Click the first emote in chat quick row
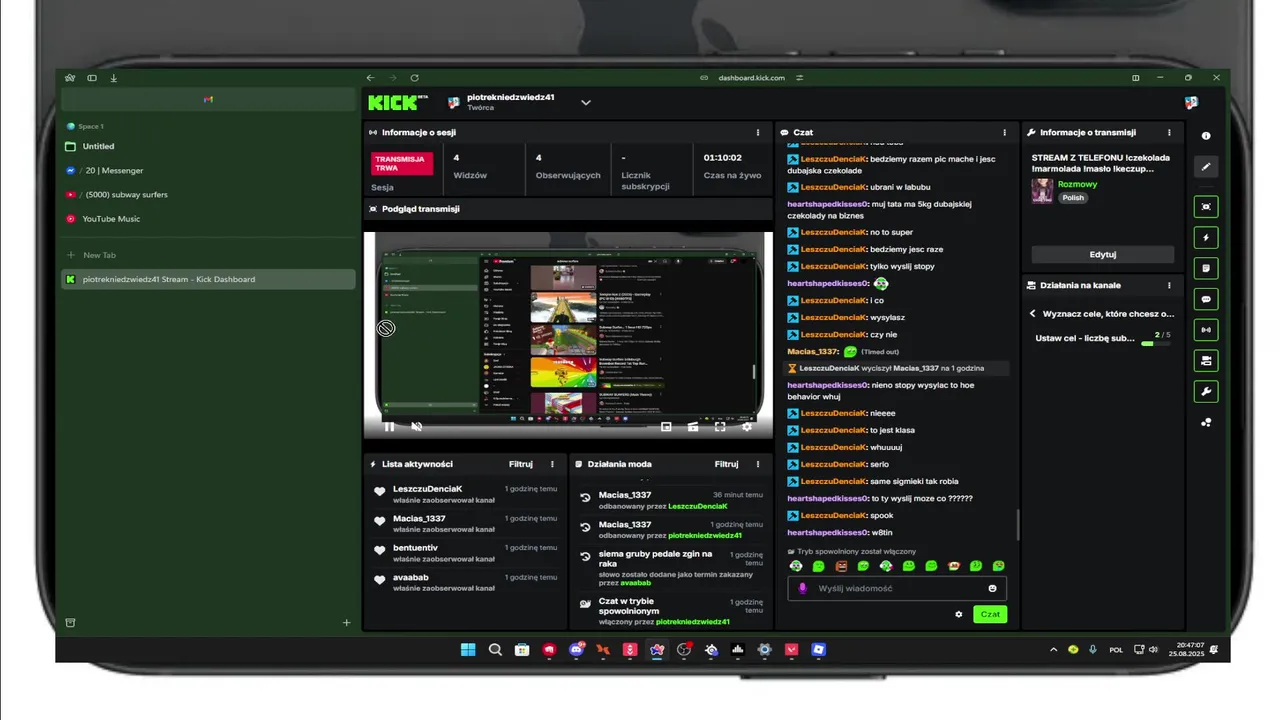Image resolution: width=1280 pixels, height=720 pixels. point(796,566)
